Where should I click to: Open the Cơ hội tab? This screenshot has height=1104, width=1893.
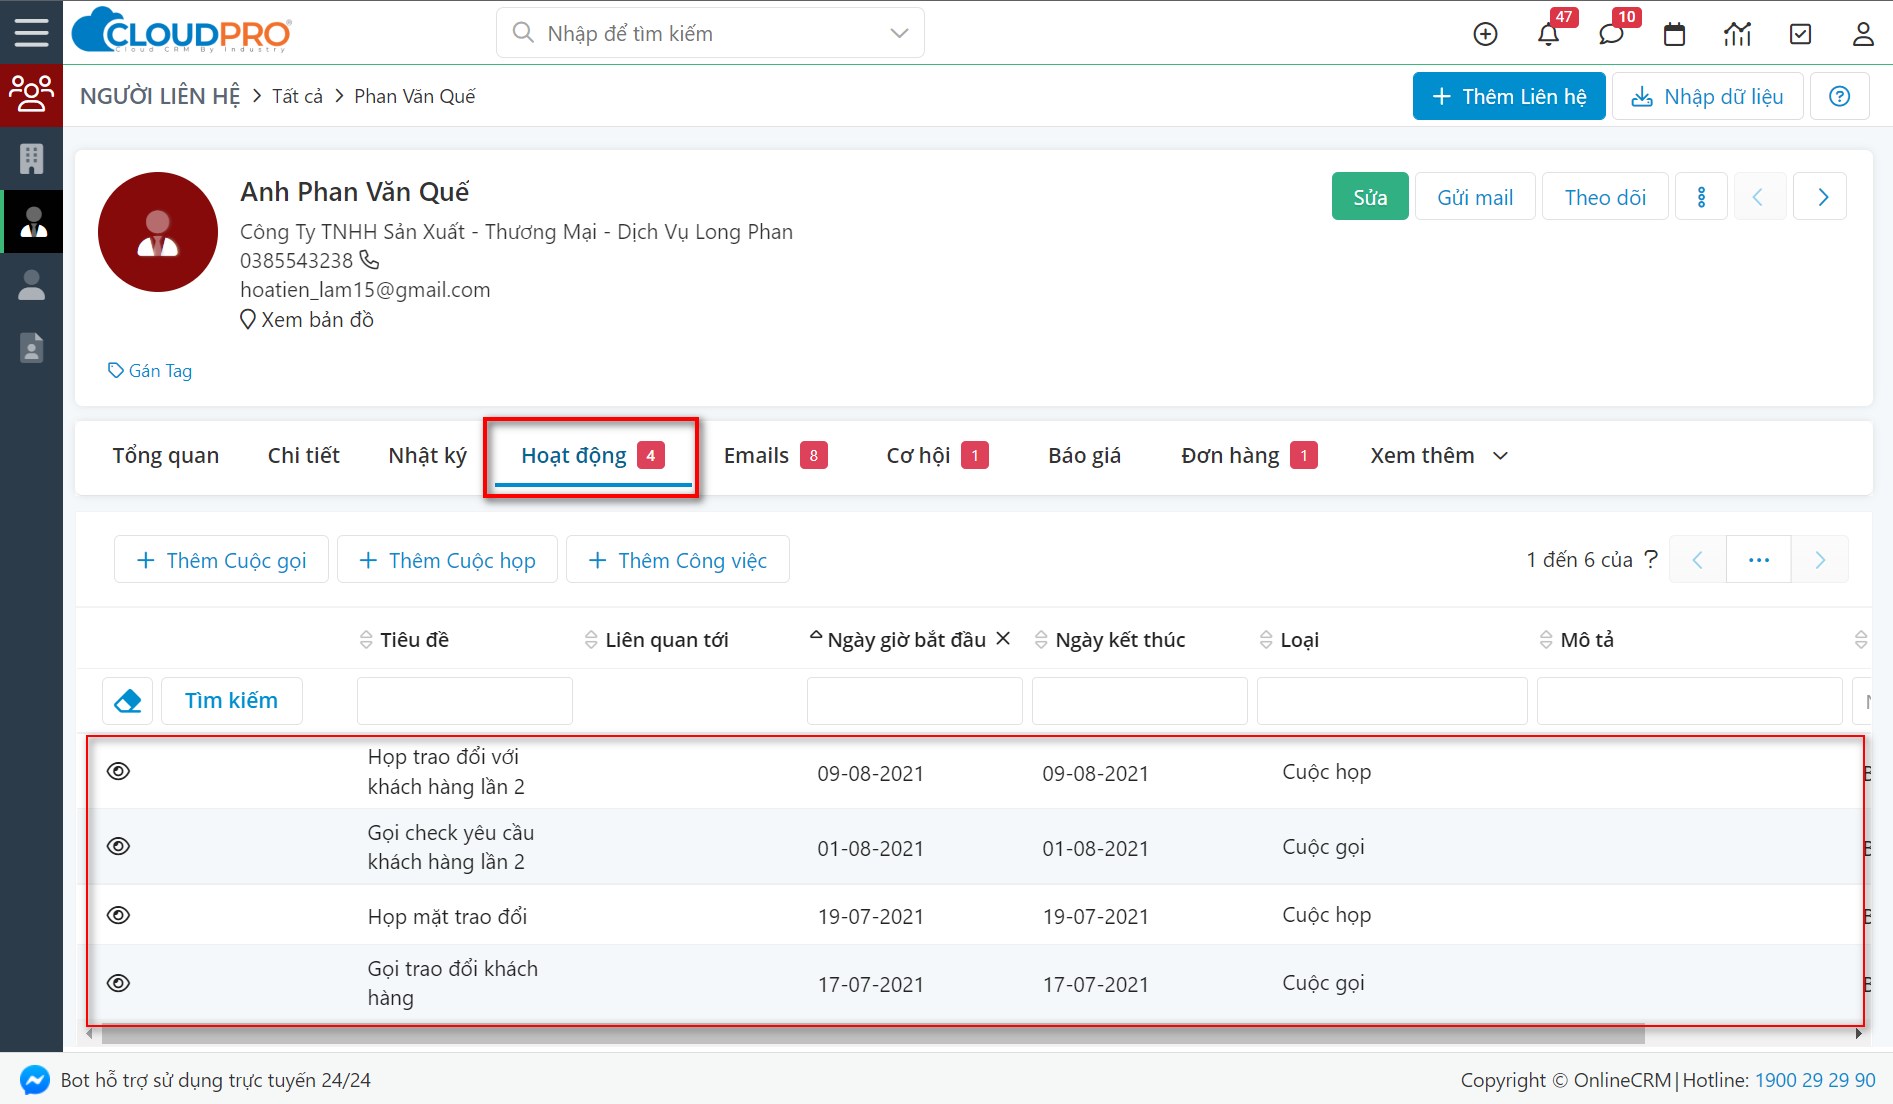click(937, 456)
